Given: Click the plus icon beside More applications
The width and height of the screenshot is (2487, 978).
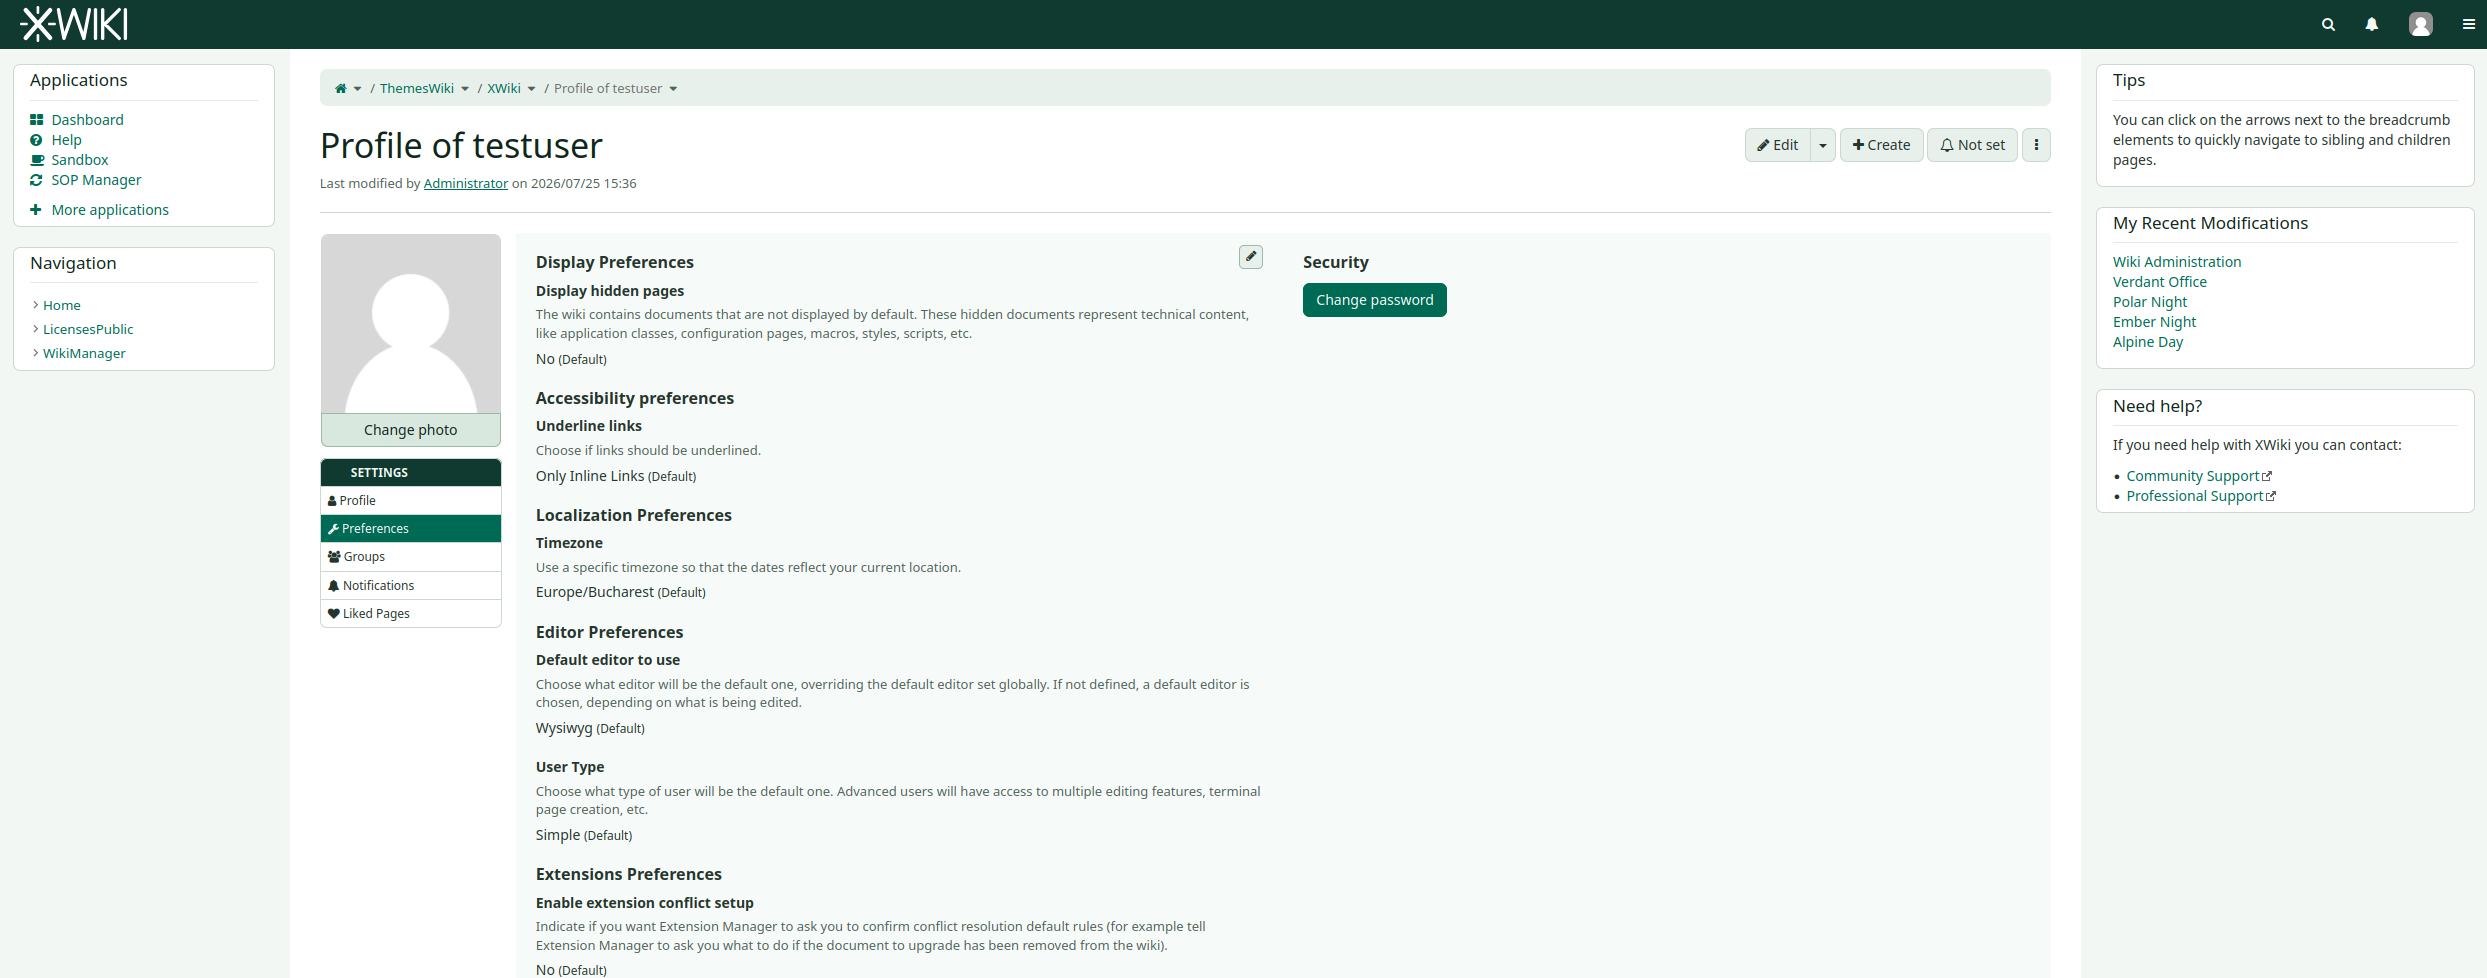Looking at the screenshot, I should pos(36,210).
